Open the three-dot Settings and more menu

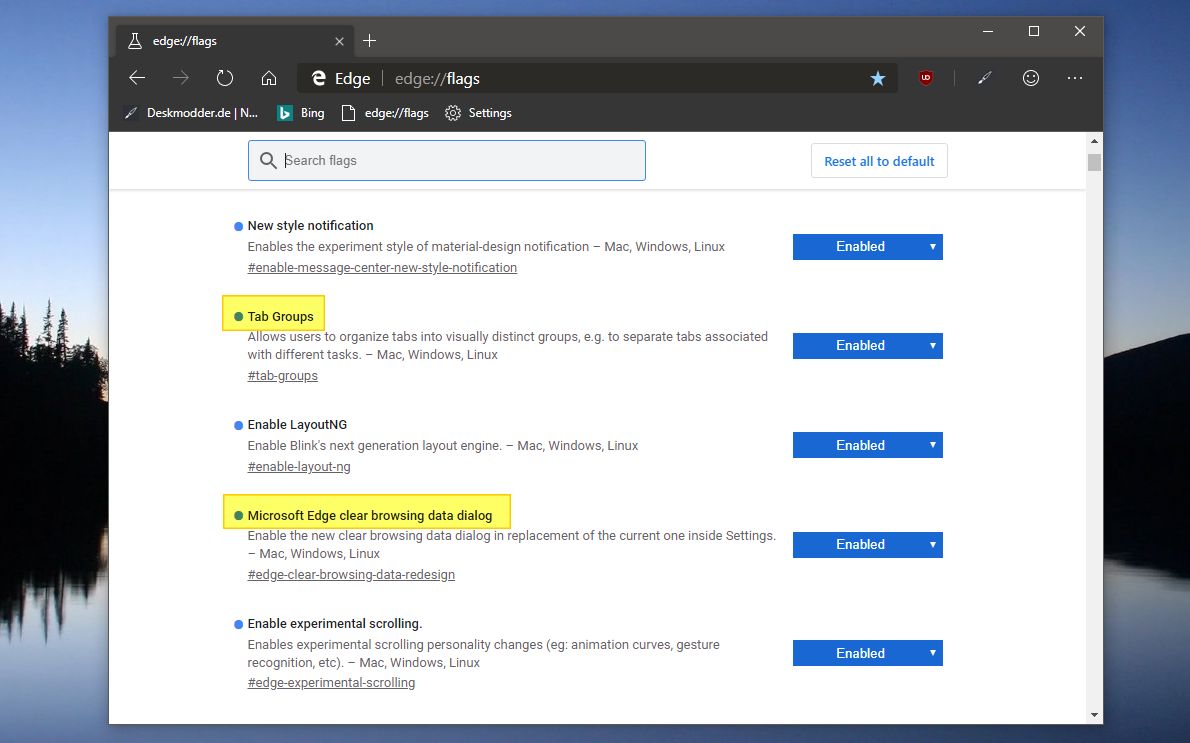click(1075, 78)
